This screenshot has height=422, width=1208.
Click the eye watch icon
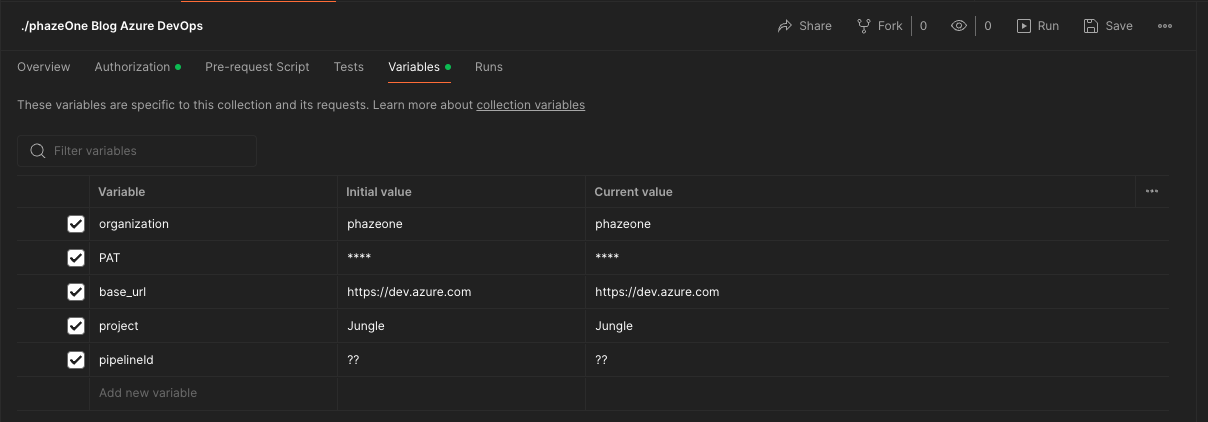coord(959,26)
